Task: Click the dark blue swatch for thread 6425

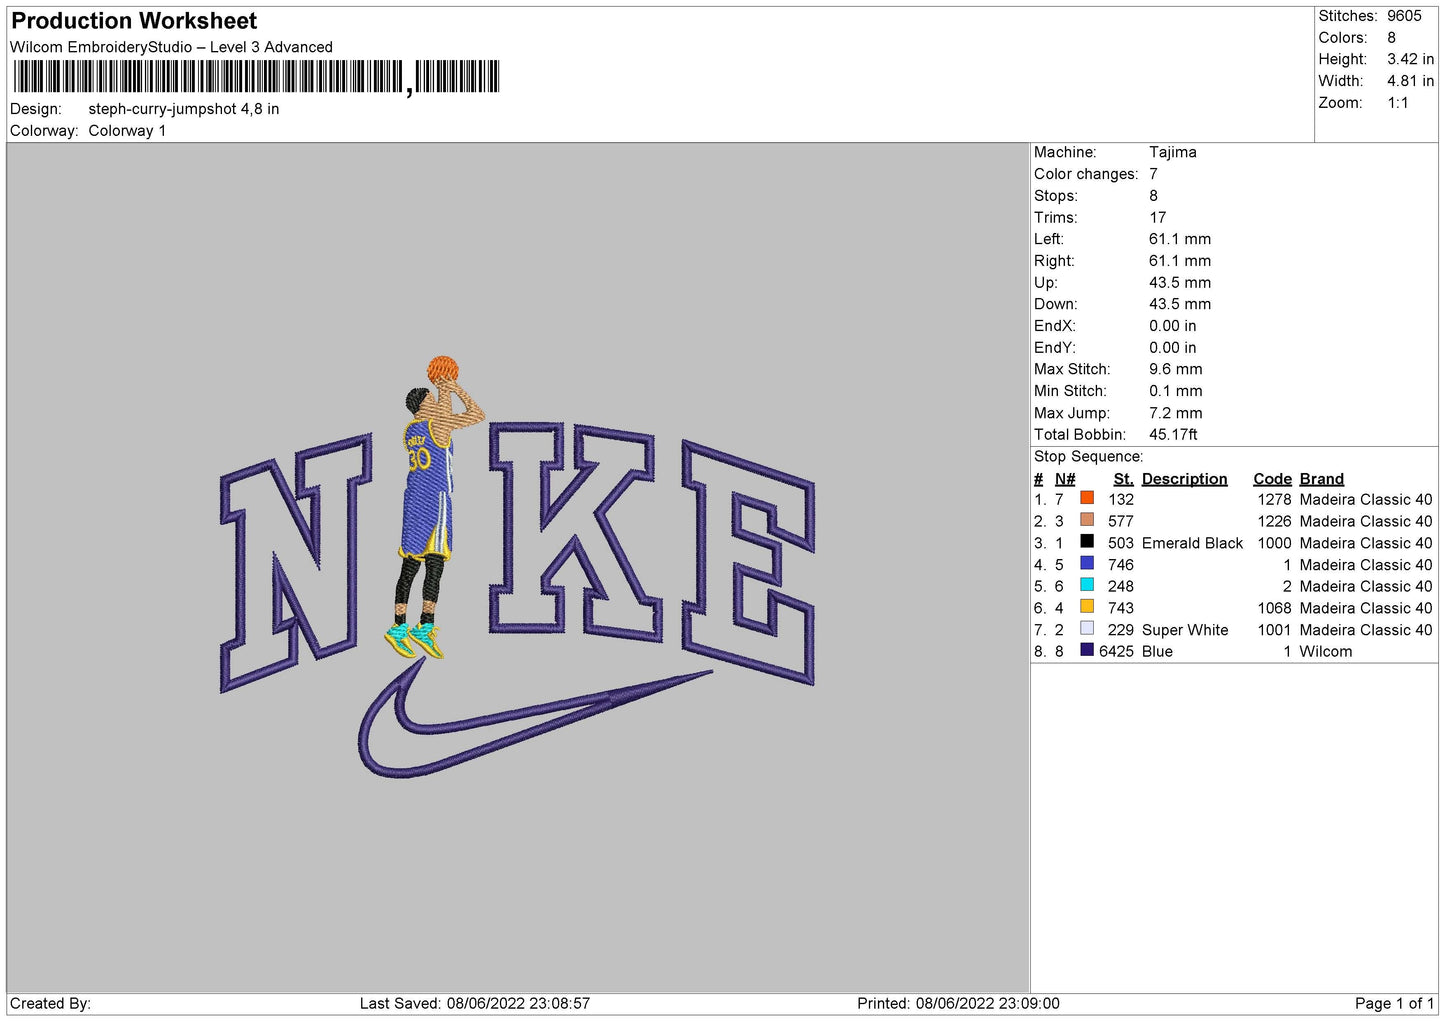Action: [1087, 650]
